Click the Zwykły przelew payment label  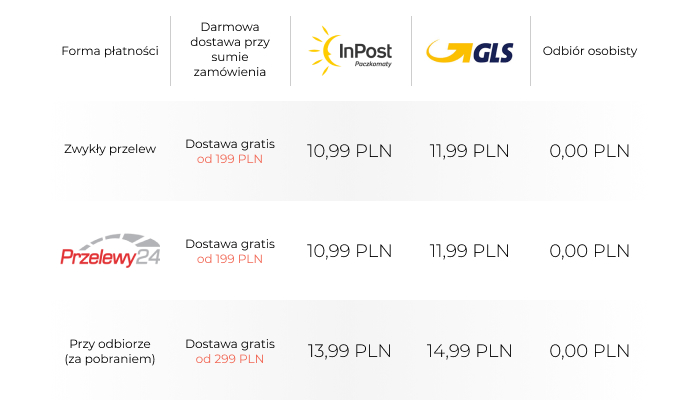[110, 149]
